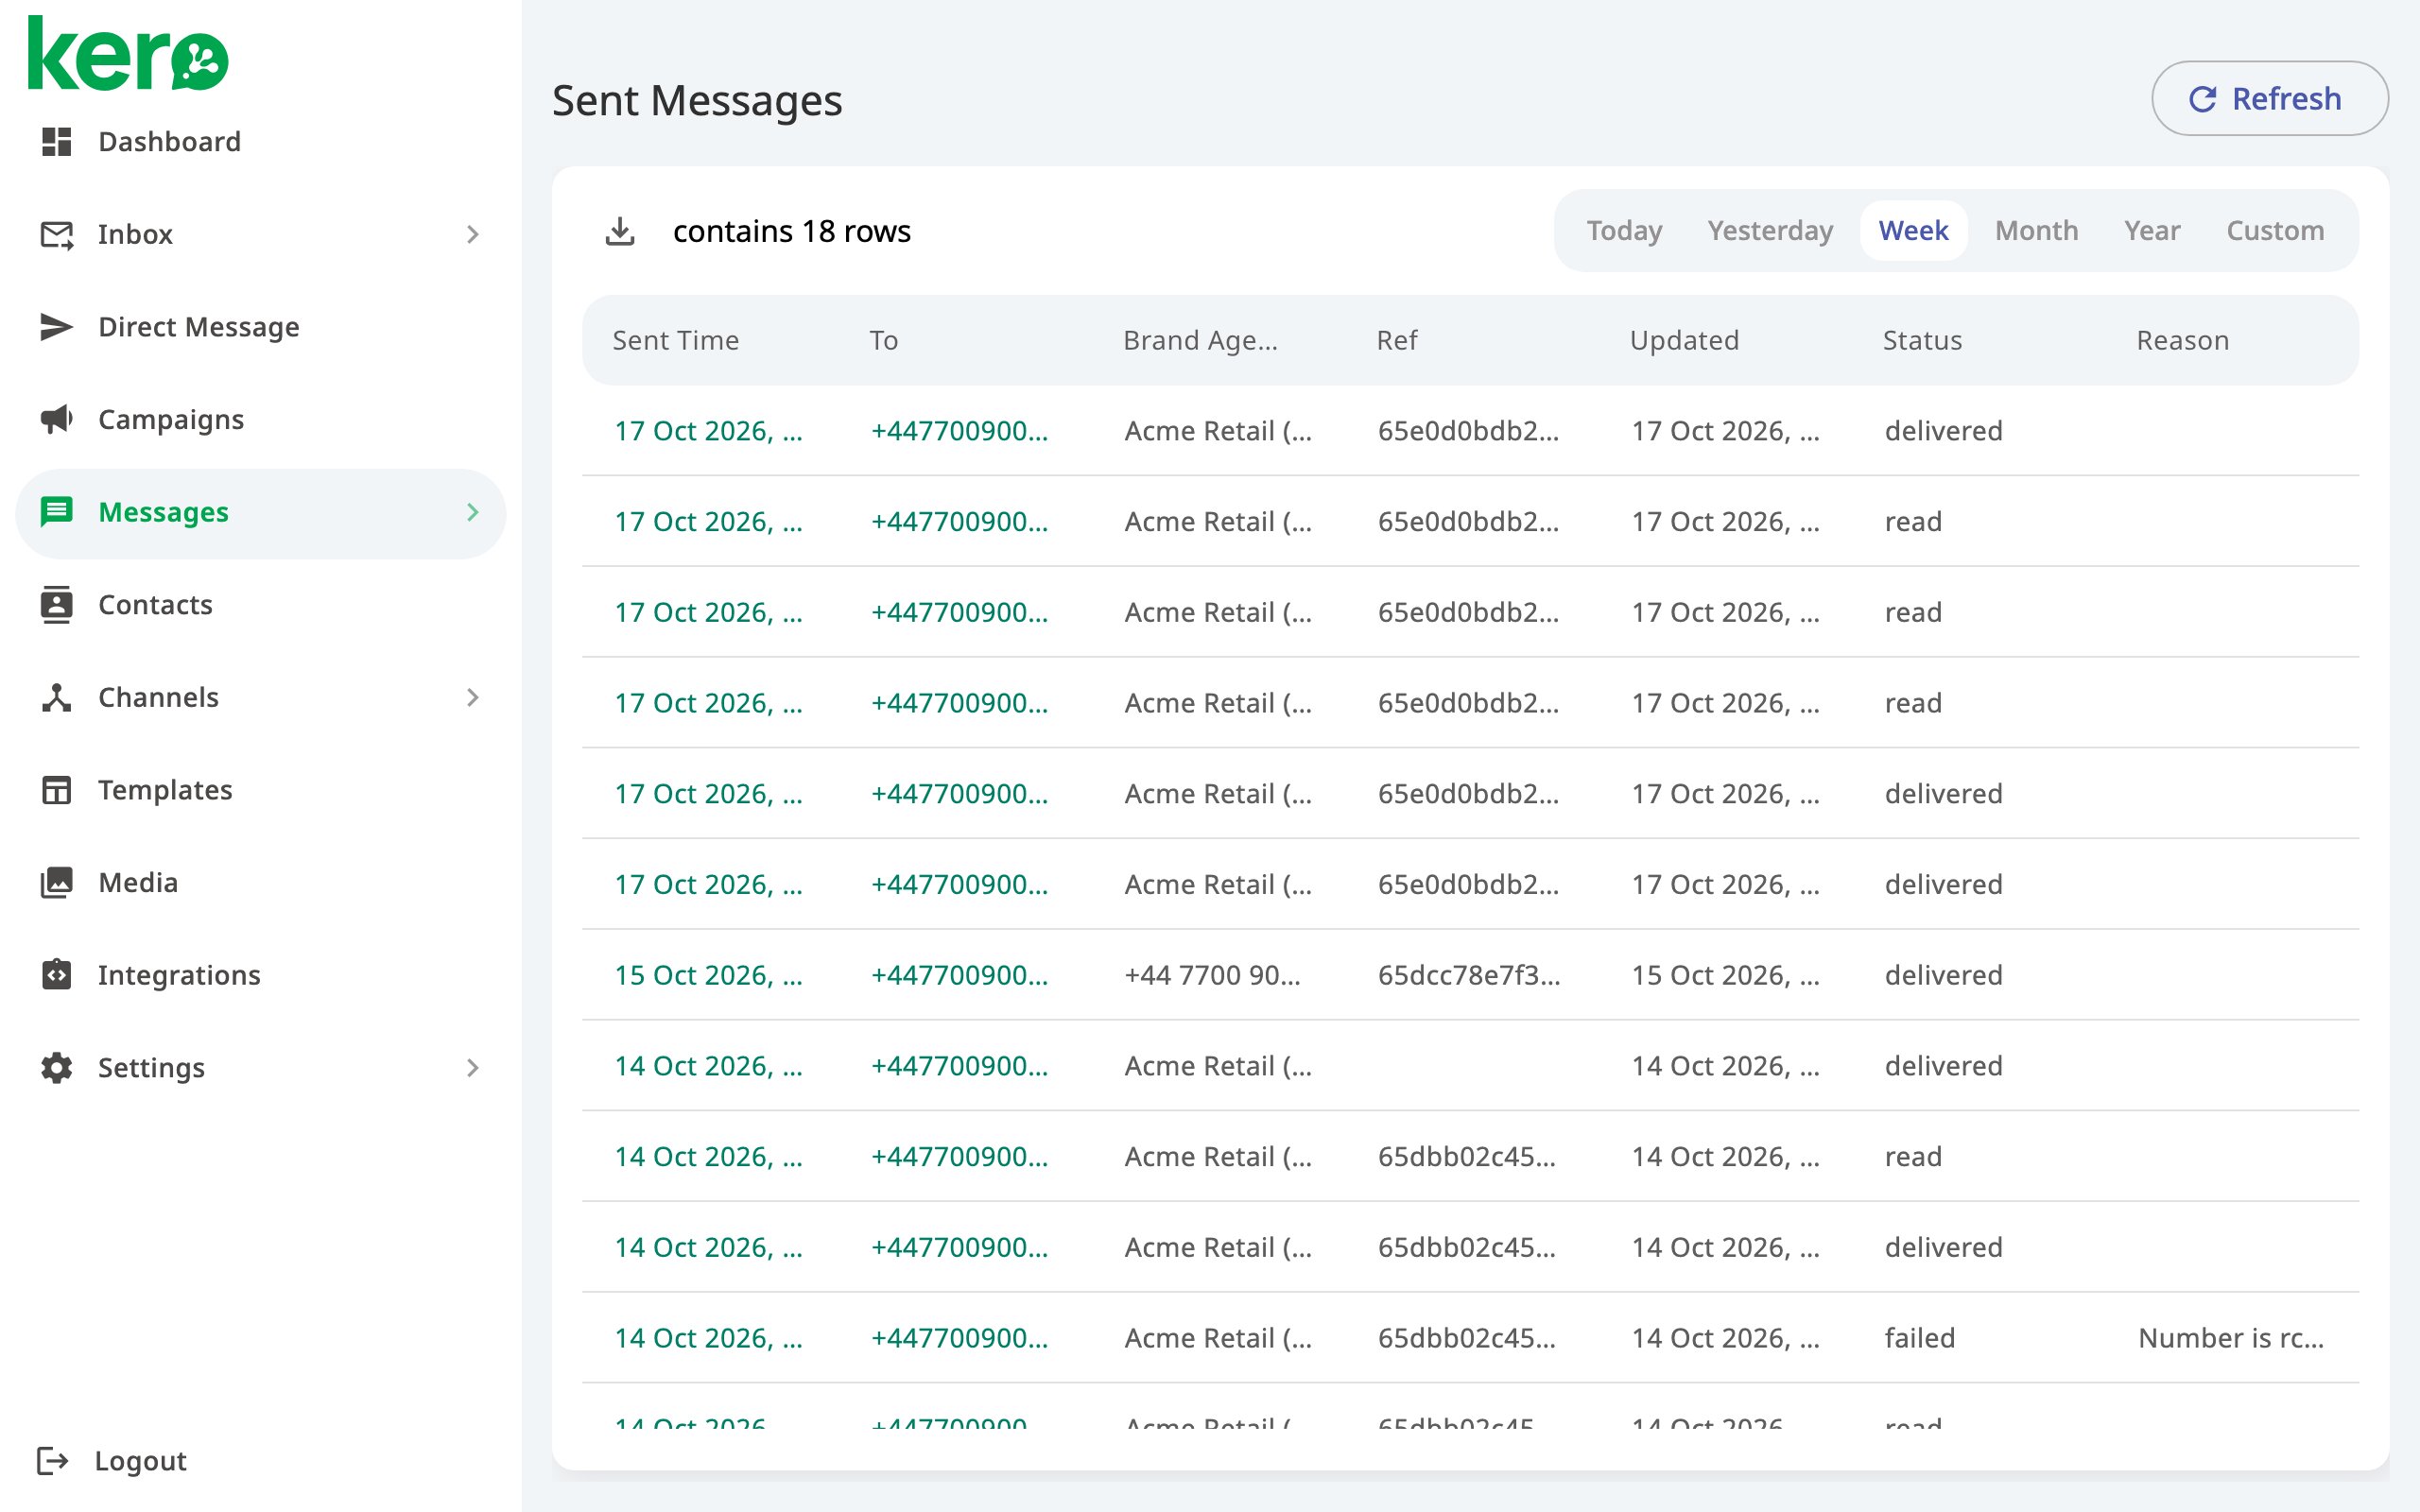Click the Brand Age... column header

pos(1200,340)
